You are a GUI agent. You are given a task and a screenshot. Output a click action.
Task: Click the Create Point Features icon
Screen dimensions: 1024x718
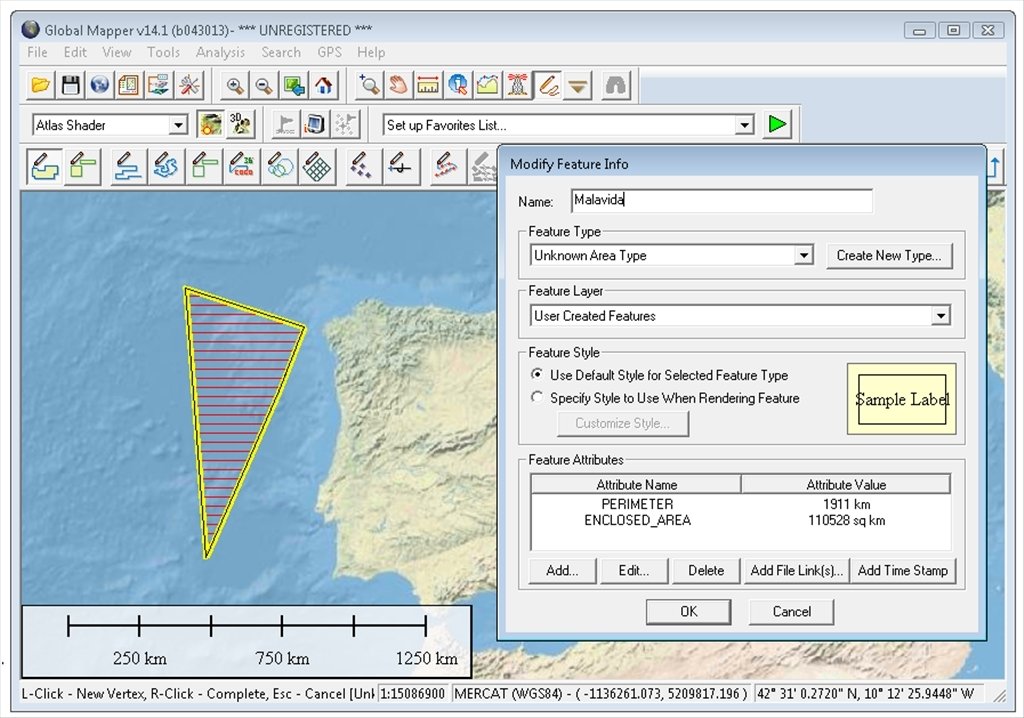click(361, 166)
